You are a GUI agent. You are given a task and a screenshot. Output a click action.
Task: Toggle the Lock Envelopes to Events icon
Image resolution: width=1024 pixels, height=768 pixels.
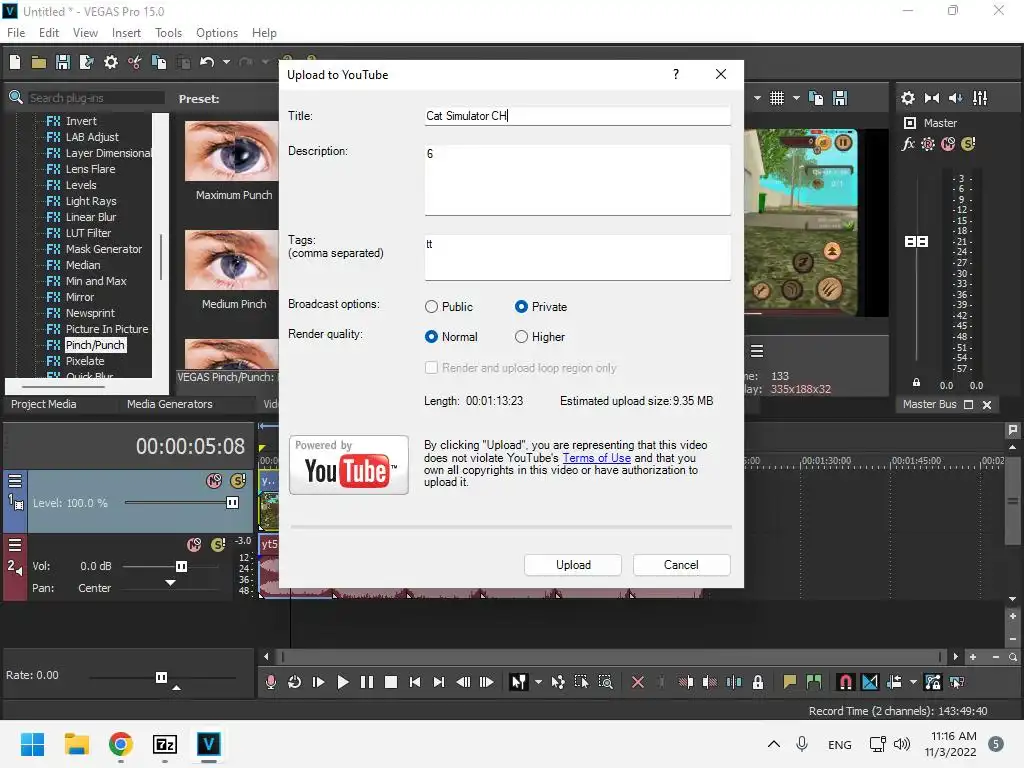[933, 682]
